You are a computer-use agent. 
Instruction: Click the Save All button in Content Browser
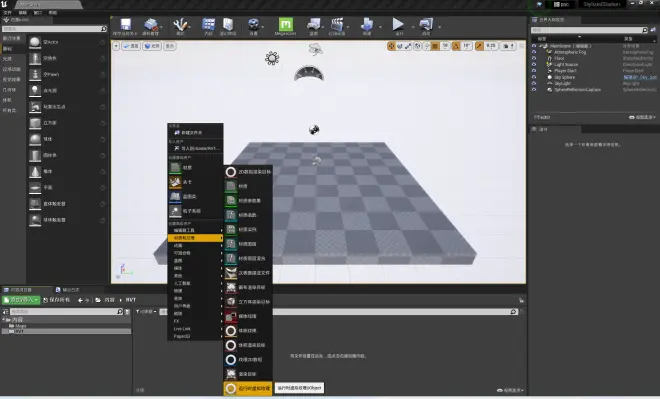(x=56, y=300)
